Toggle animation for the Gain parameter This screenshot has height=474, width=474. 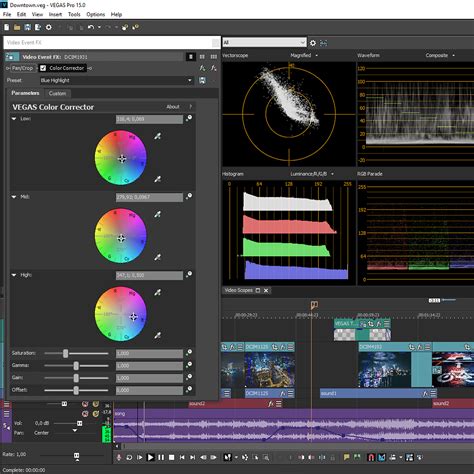point(189,377)
